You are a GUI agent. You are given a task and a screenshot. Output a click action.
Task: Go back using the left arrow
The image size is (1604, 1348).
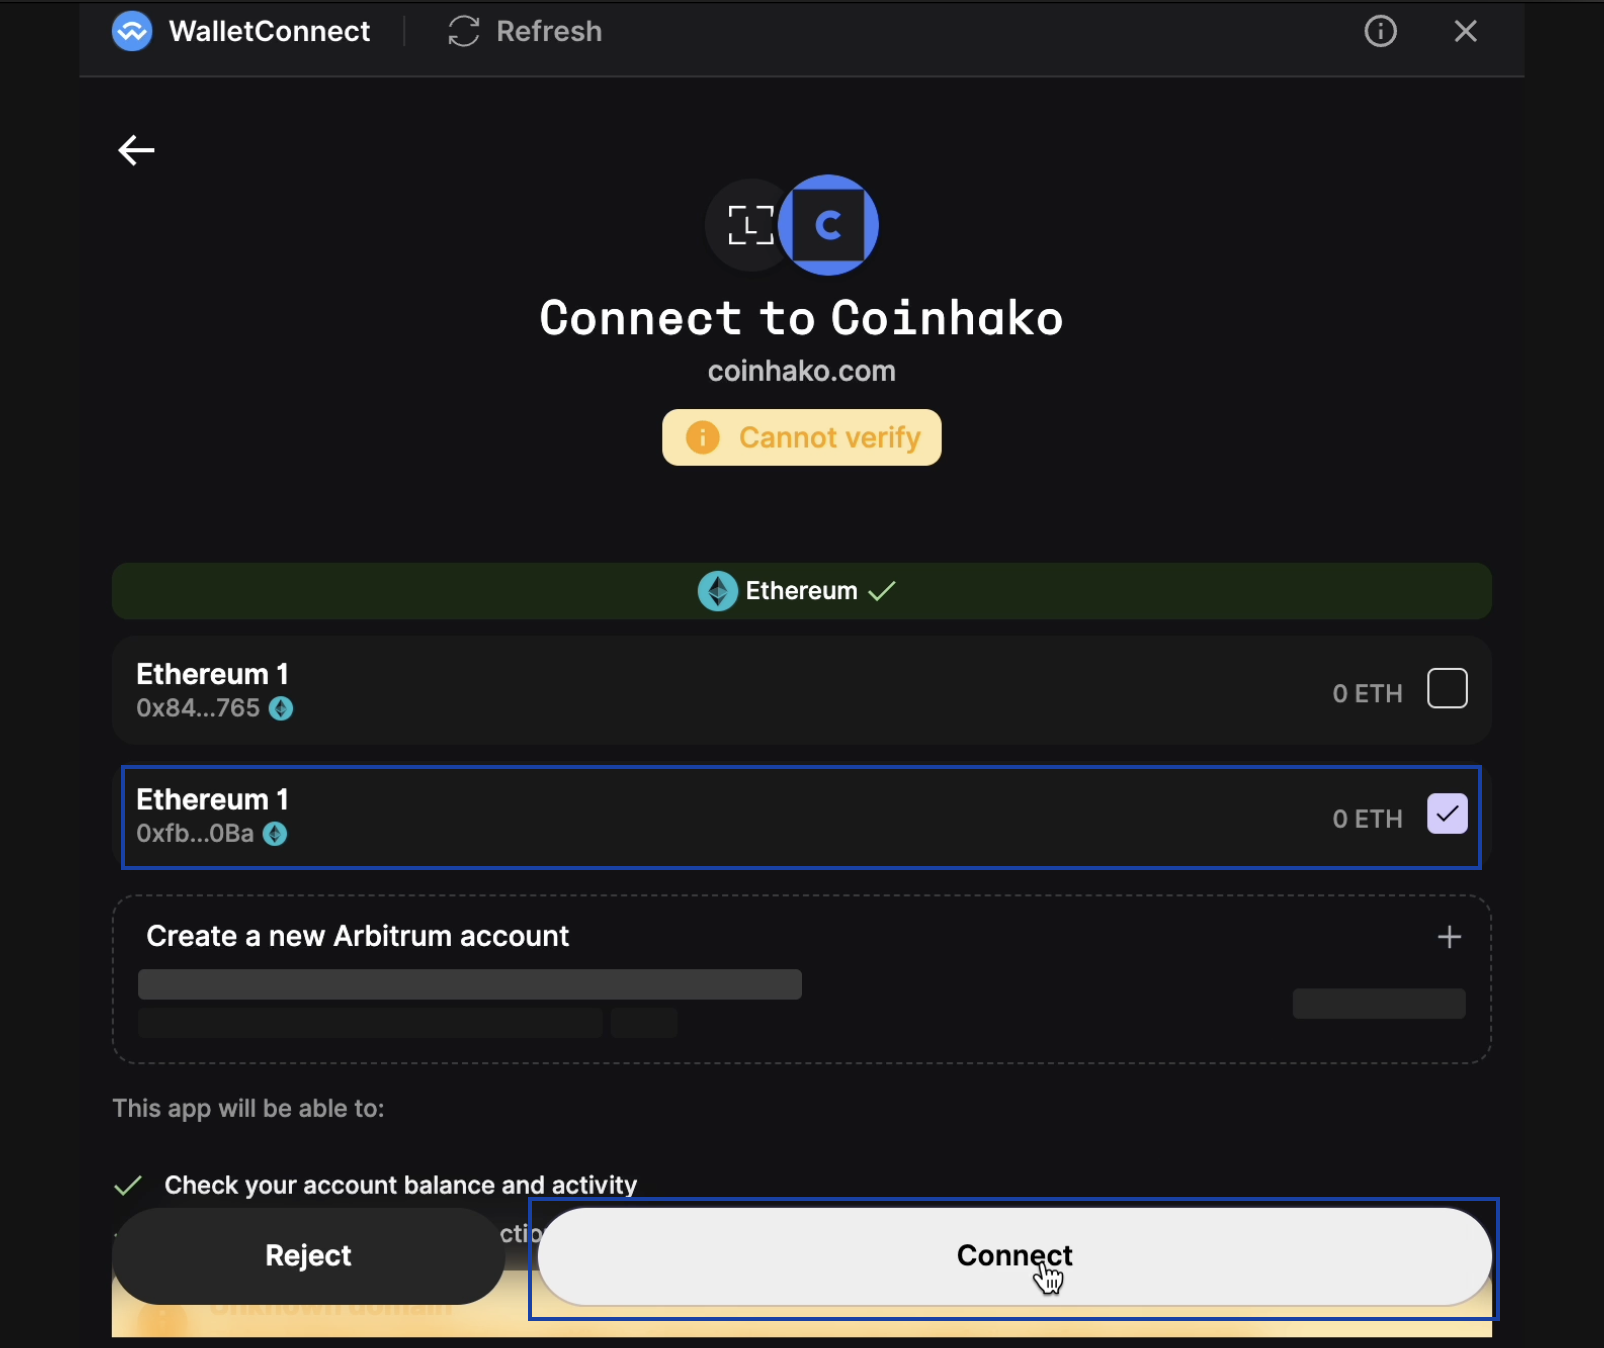136,150
